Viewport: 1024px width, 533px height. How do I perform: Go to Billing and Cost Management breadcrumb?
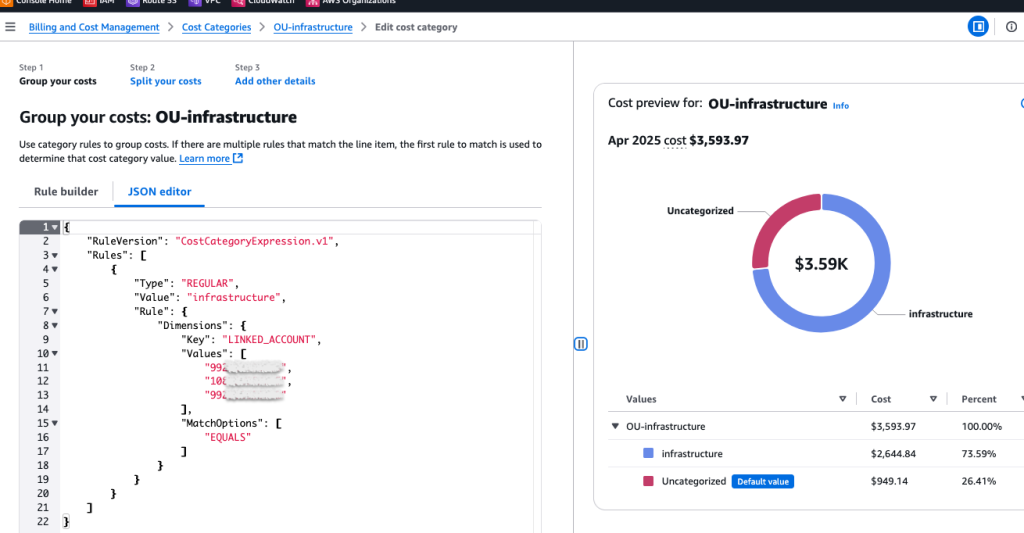(x=94, y=27)
